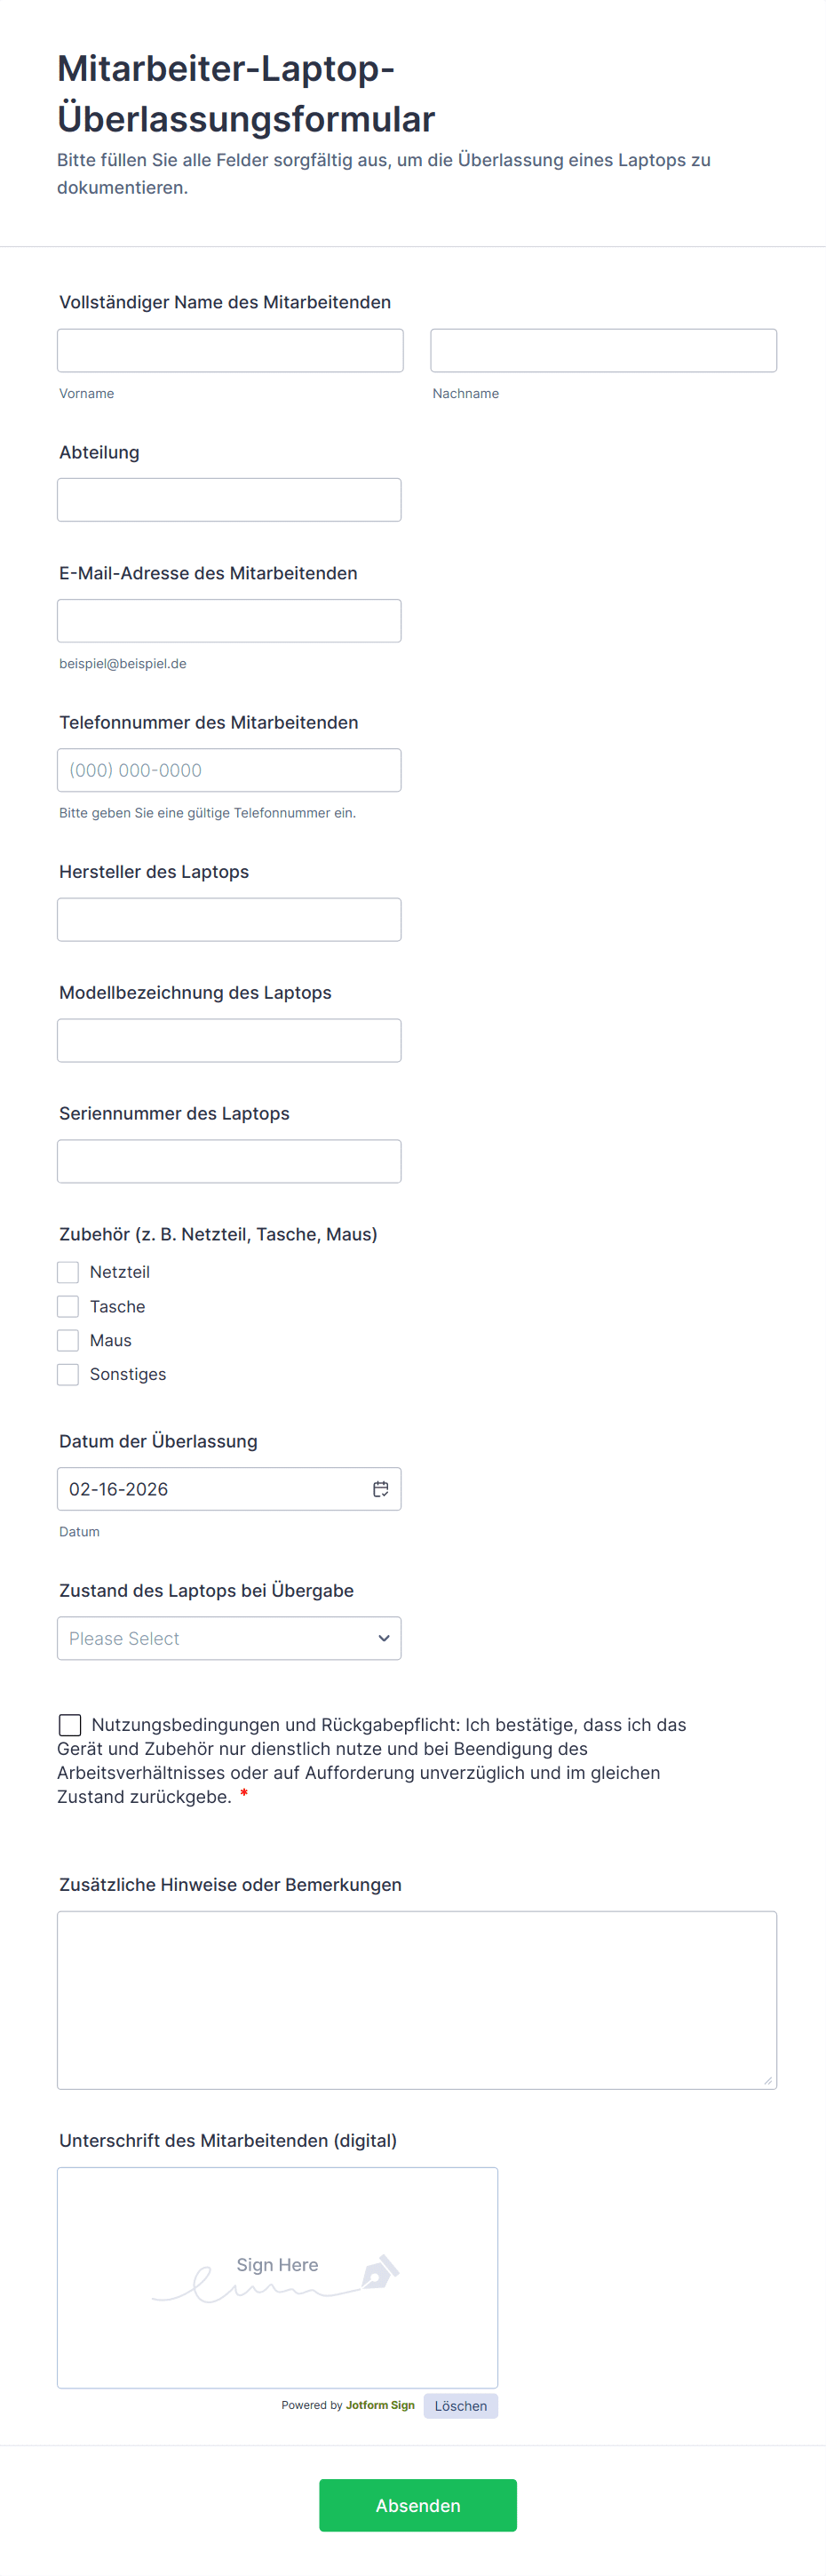Focus the Seriennummer des Laptops field
826x2576 pixels.
tap(229, 1161)
